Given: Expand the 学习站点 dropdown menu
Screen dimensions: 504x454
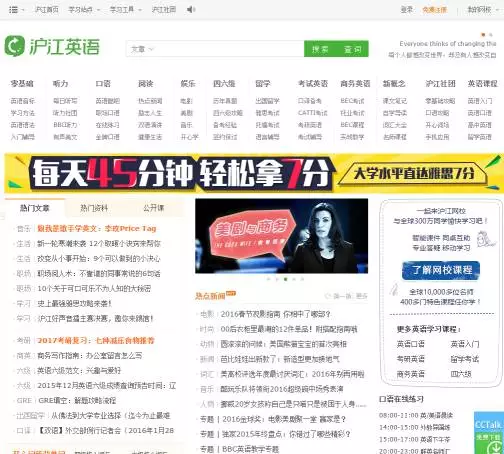Looking at the screenshot, I should pos(84,10).
